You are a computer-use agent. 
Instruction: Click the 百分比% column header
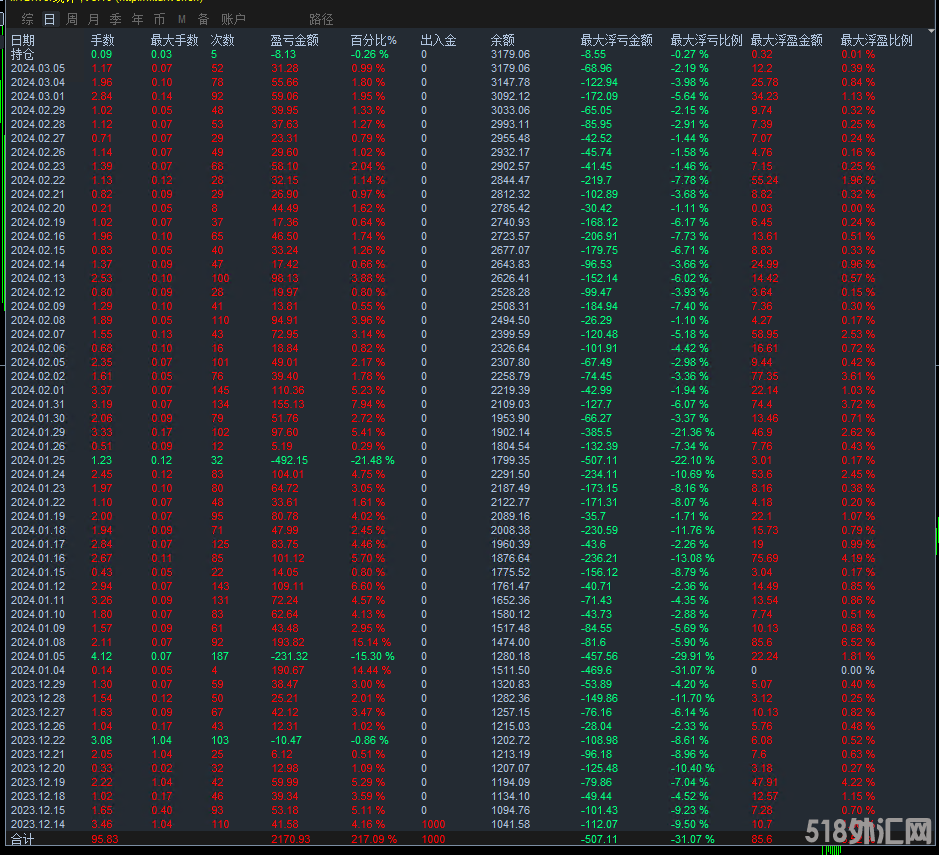(373, 40)
